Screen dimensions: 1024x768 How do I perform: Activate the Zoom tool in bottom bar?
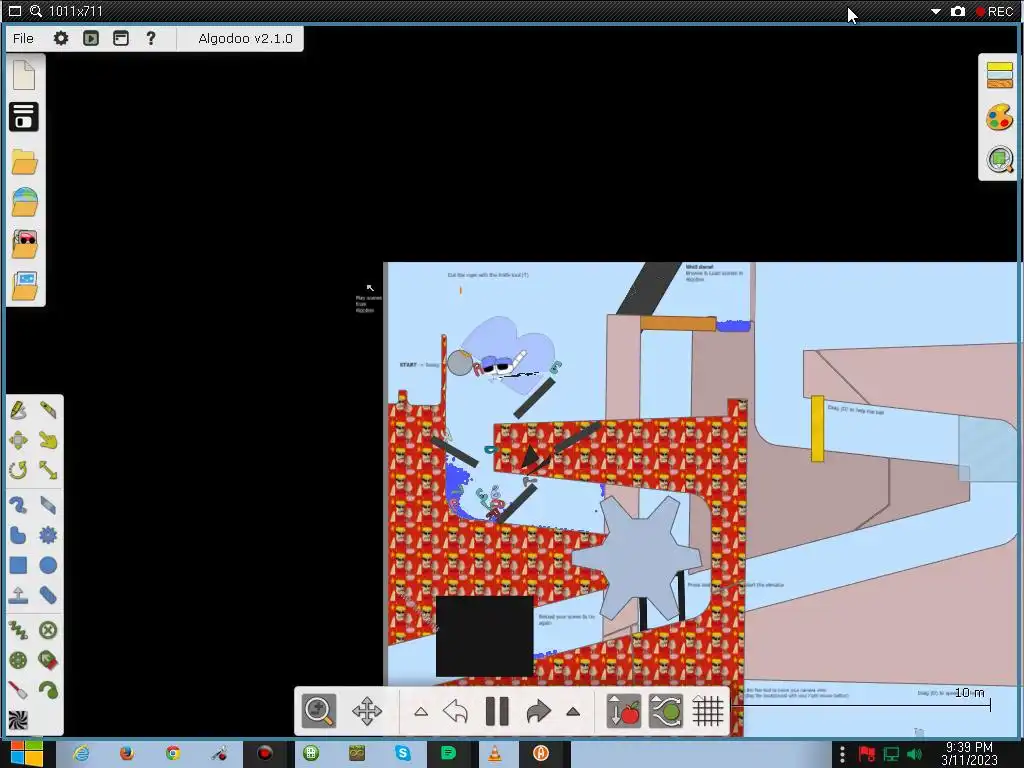pyautogui.click(x=319, y=711)
